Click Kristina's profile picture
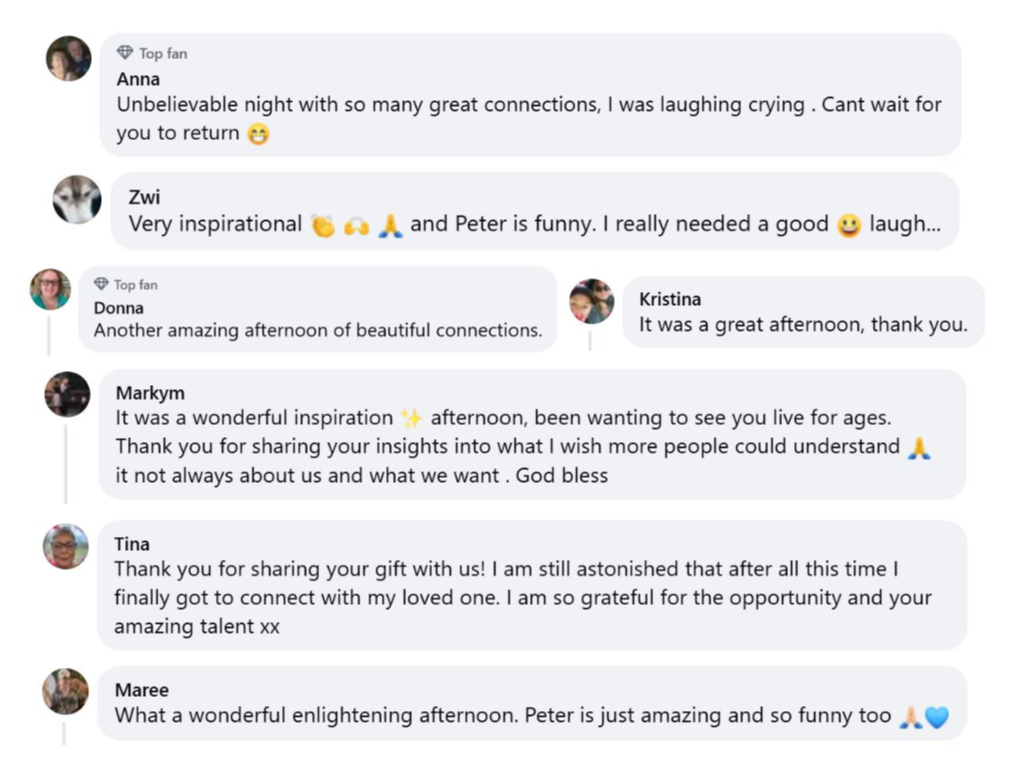The height and width of the screenshot is (769, 1025). [x=592, y=301]
